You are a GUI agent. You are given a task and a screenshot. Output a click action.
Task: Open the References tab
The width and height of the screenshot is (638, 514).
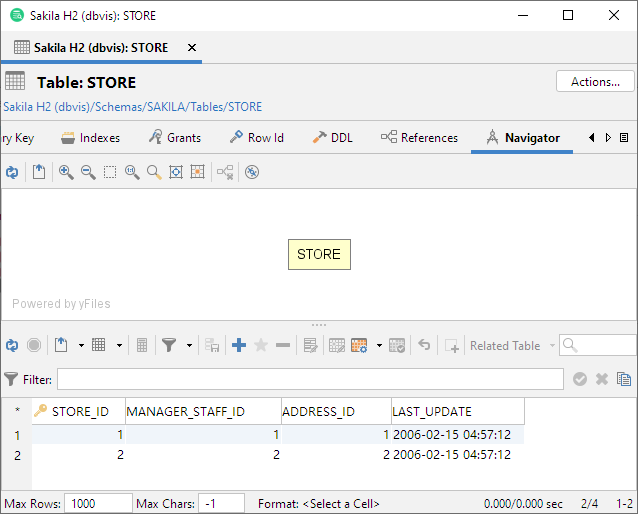coord(419,138)
